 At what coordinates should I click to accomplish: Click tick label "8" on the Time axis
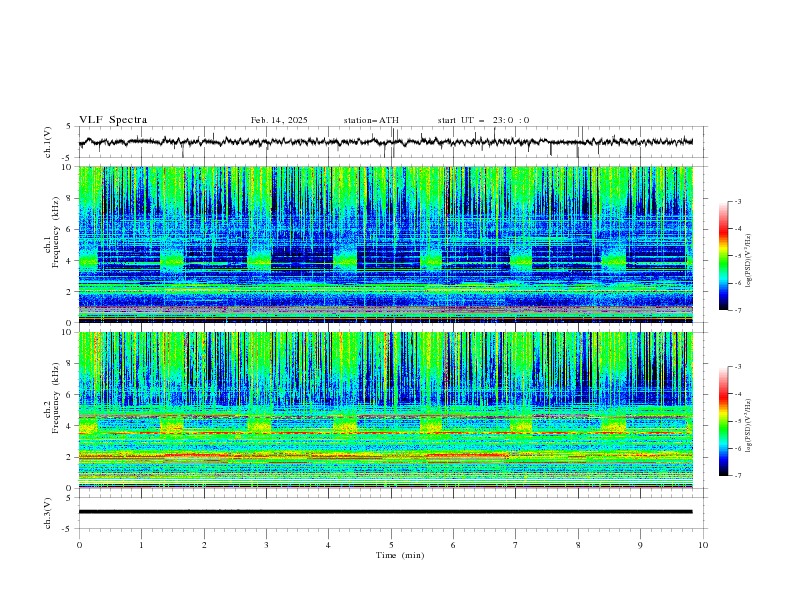click(x=578, y=545)
